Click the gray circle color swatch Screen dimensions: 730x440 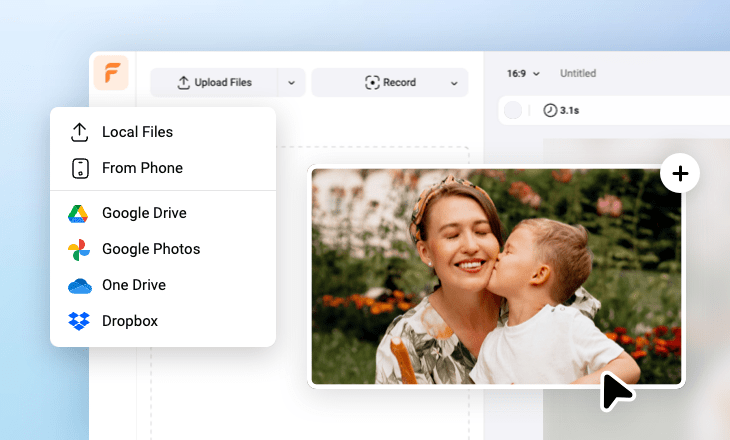(x=513, y=110)
